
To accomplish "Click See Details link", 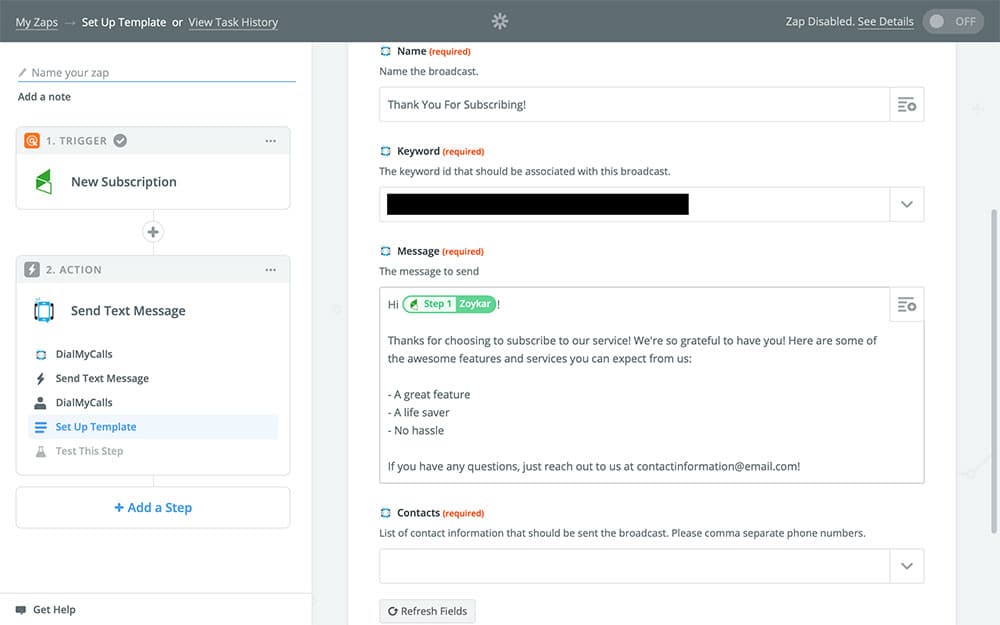I will tap(885, 22).
